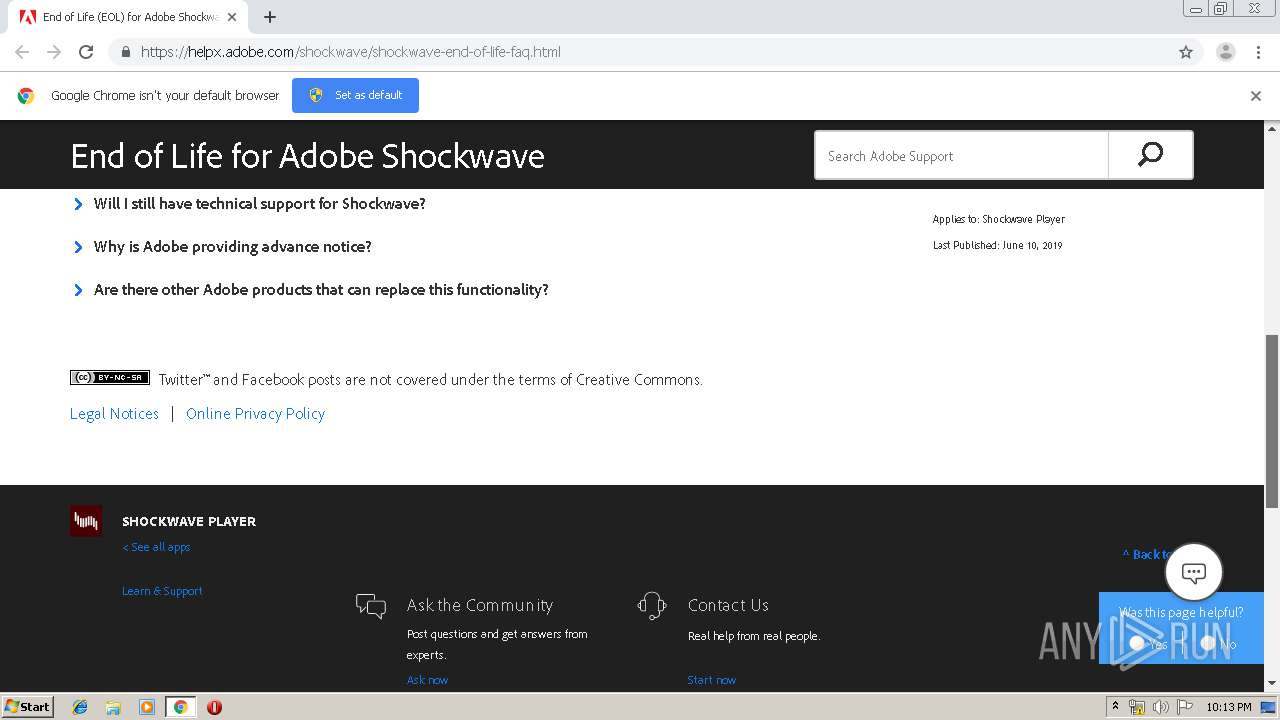Open the chat bubble widget
Screen dimensions: 1280x720
pyautogui.click(x=1194, y=572)
